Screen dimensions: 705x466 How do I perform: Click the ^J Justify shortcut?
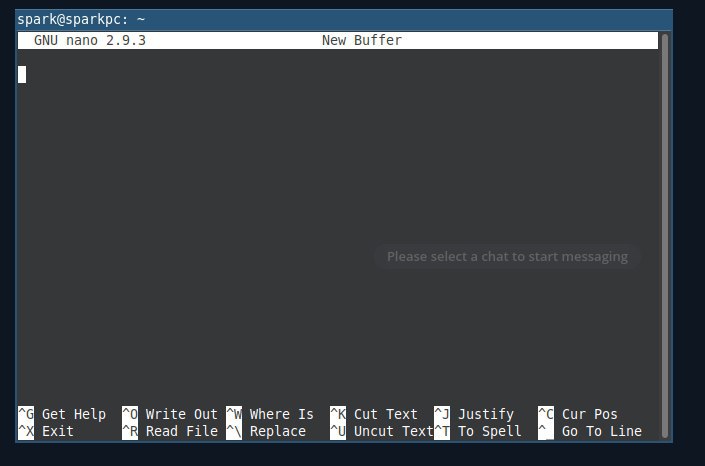pyautogui.click(x=474, y=414)
